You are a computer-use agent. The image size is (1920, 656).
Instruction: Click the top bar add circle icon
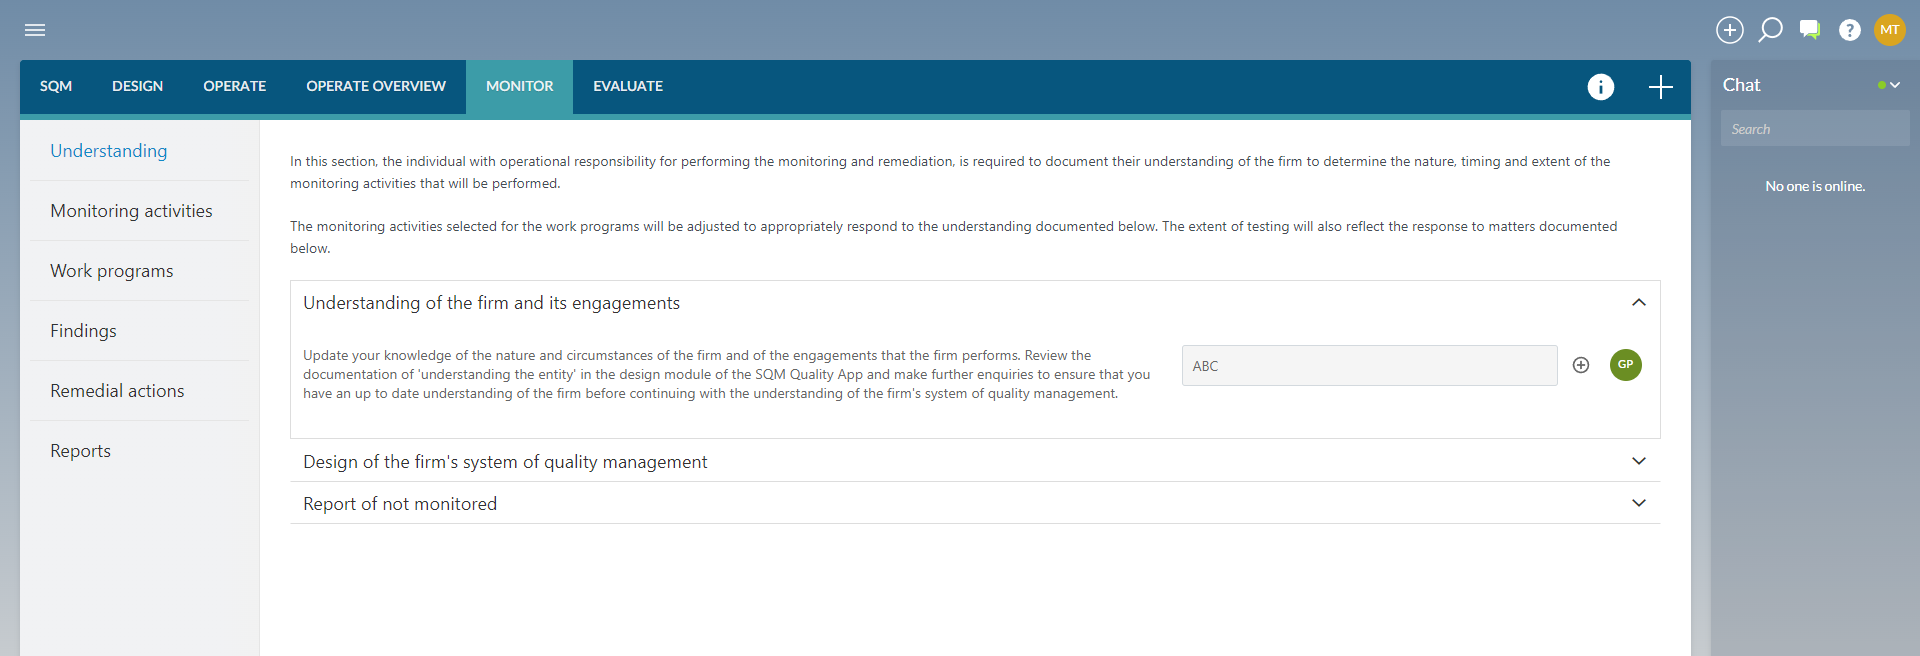point(1729,30)
